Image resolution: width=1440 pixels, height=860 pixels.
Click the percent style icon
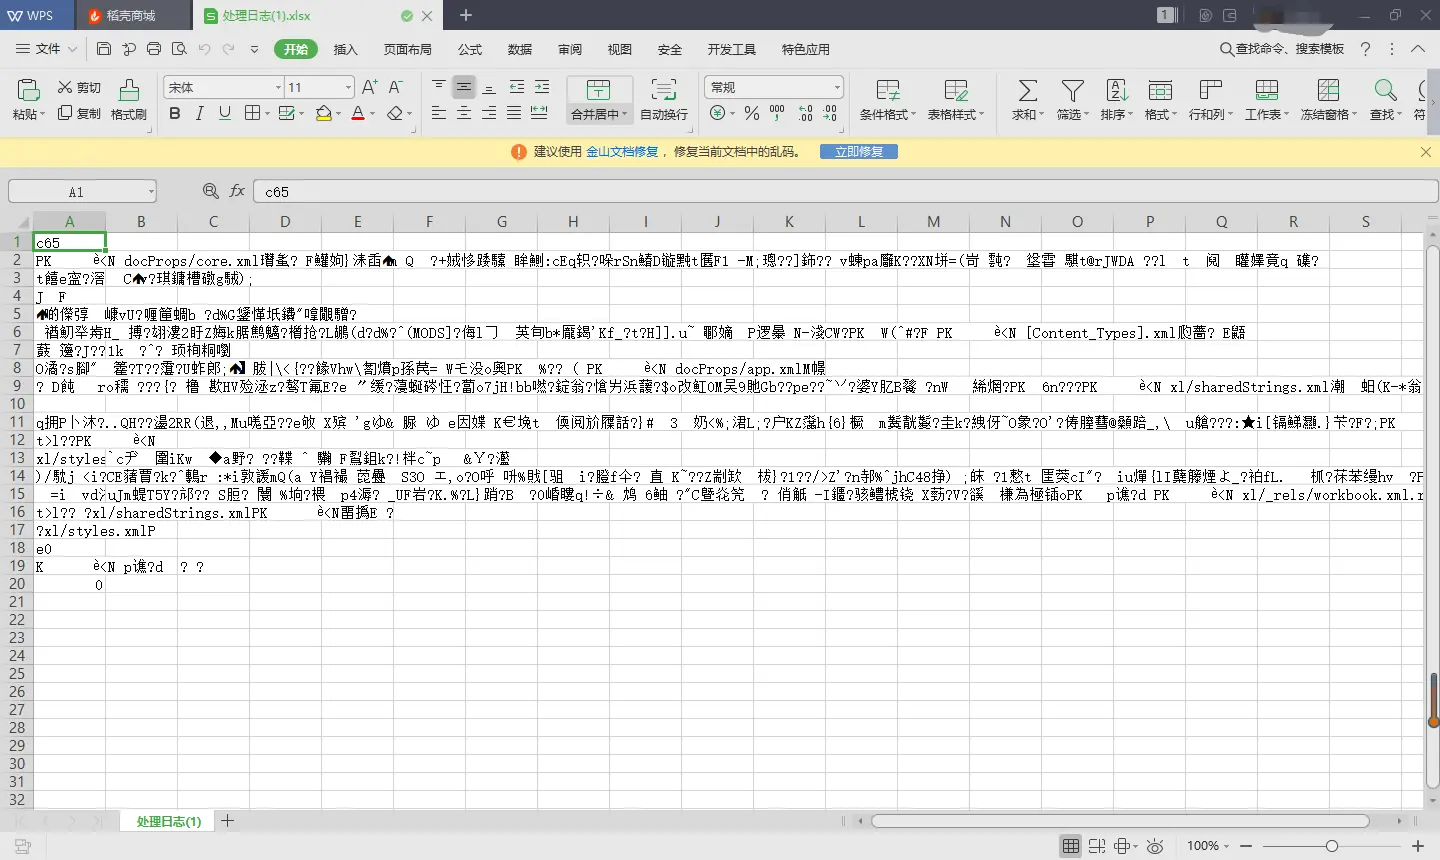click(x=752, y=114)
